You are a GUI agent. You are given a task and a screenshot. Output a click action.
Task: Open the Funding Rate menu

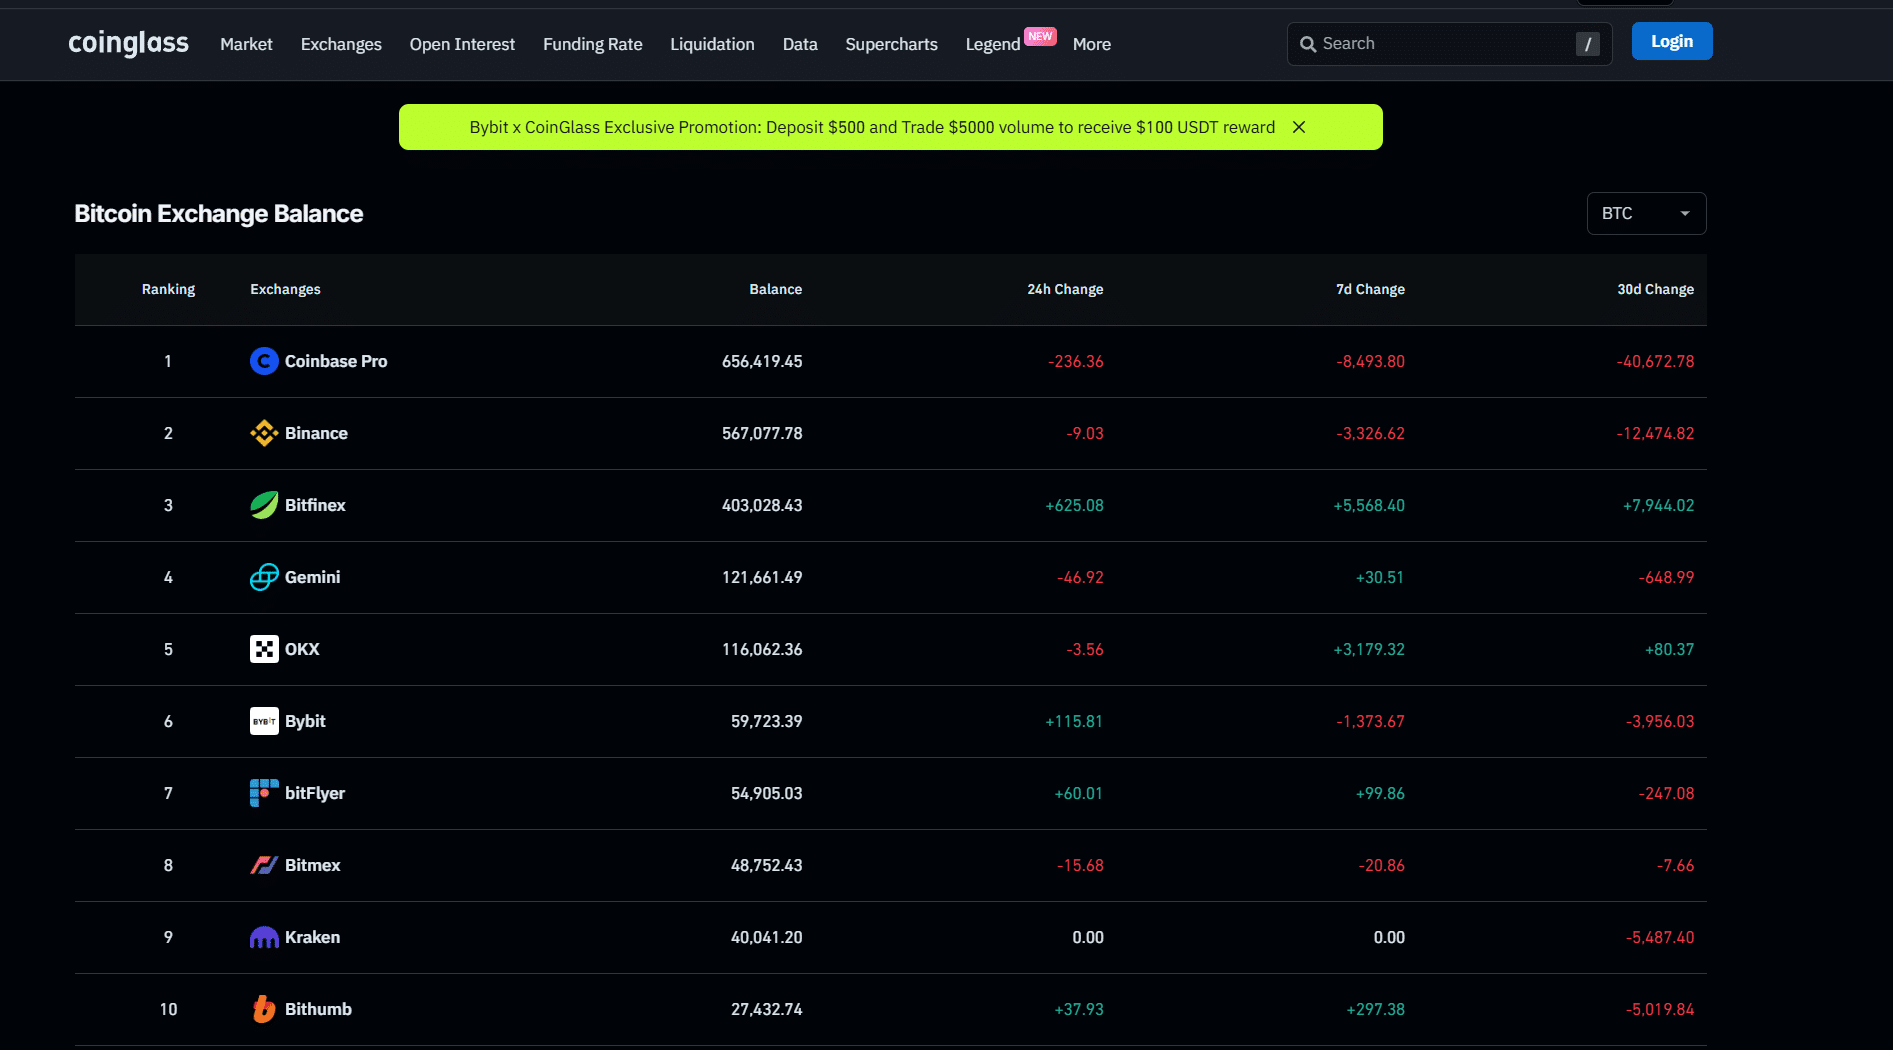(592, 44)
